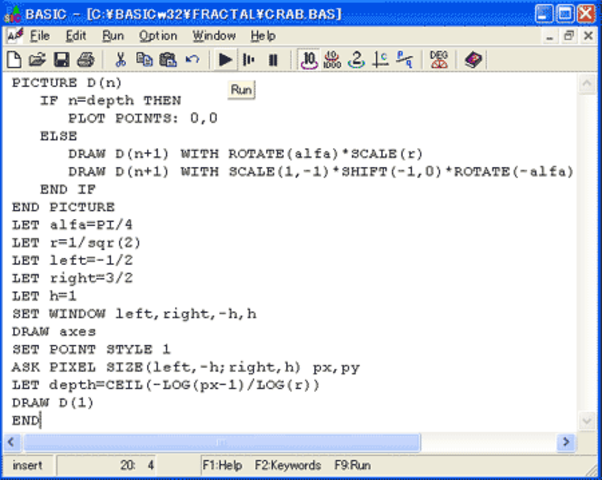Click F9:Run in the status bar

click(352, 465)
